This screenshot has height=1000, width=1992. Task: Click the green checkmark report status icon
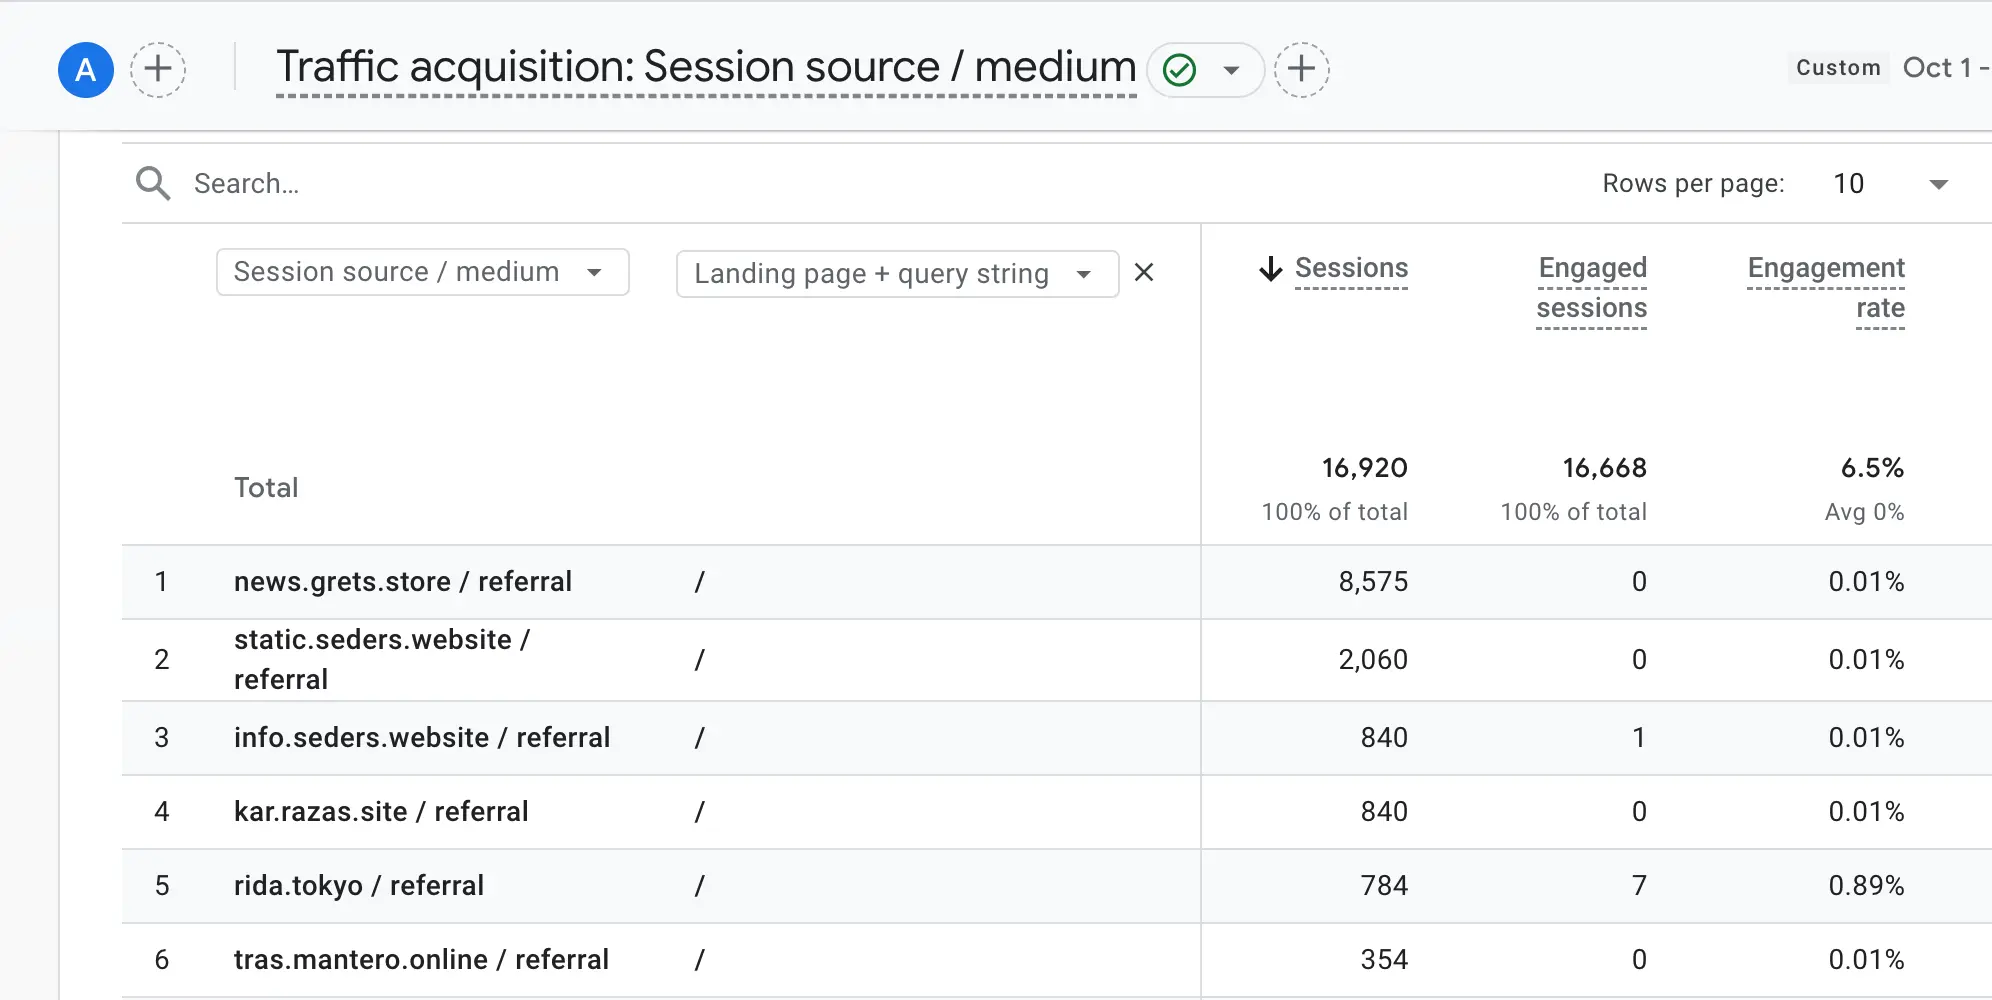click(1180, 70)
